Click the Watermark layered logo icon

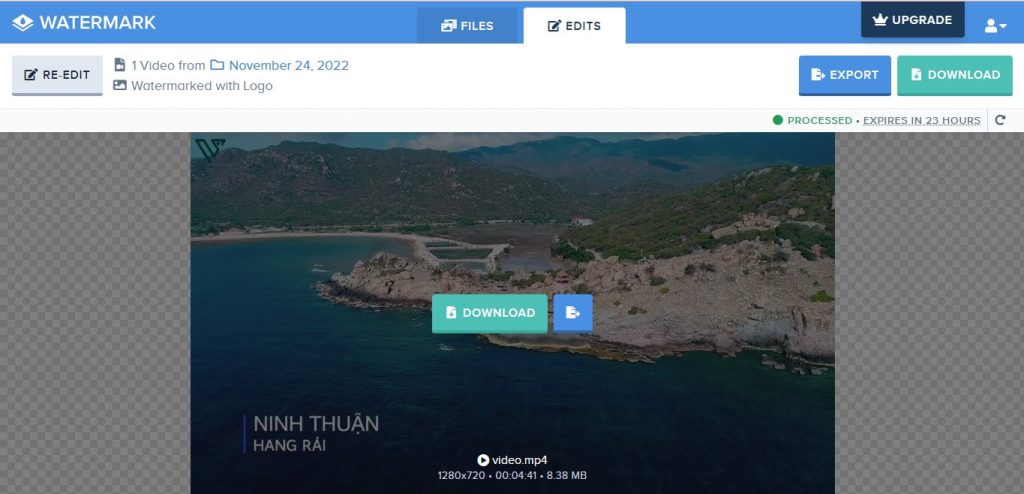point(22,22)
